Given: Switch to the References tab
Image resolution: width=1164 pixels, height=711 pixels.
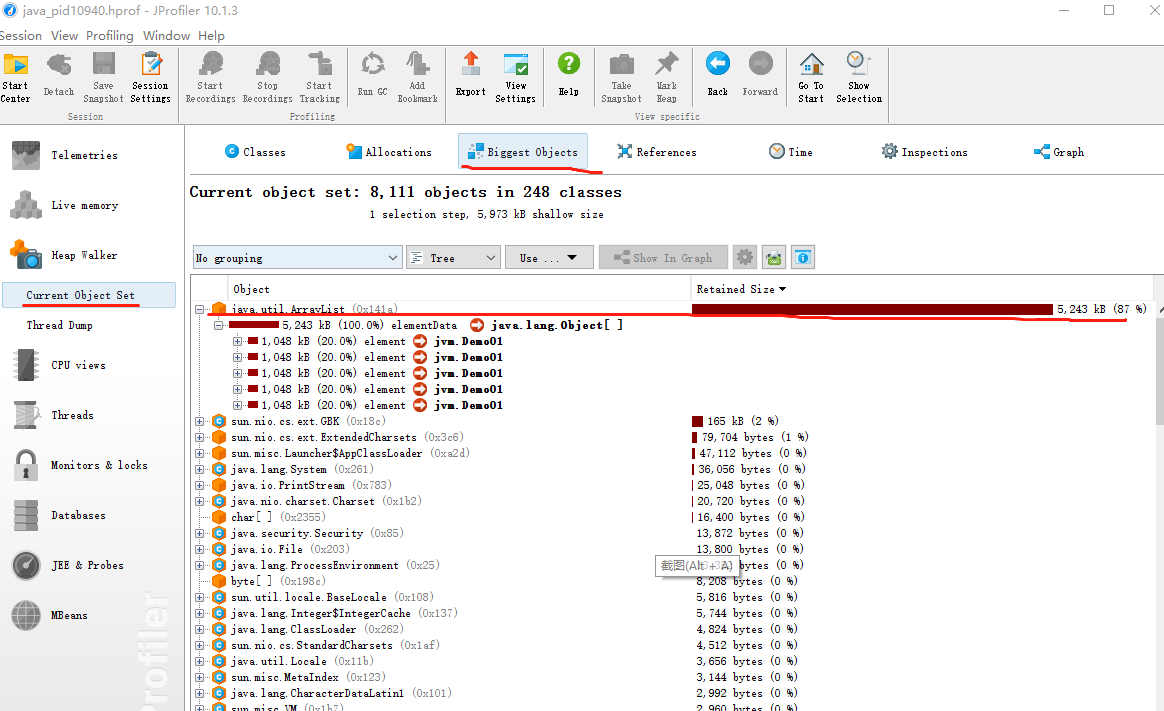Looking at the screenshot, I should tap(657, 152).
